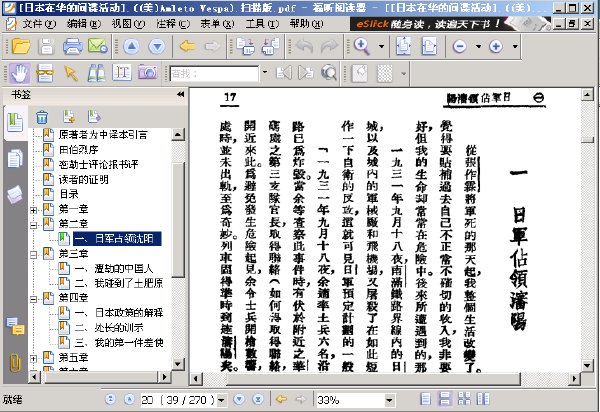Select the 二、我碰到了土肥原 bookmark
This screenshot has height=412, width=600.
[119, 283]
